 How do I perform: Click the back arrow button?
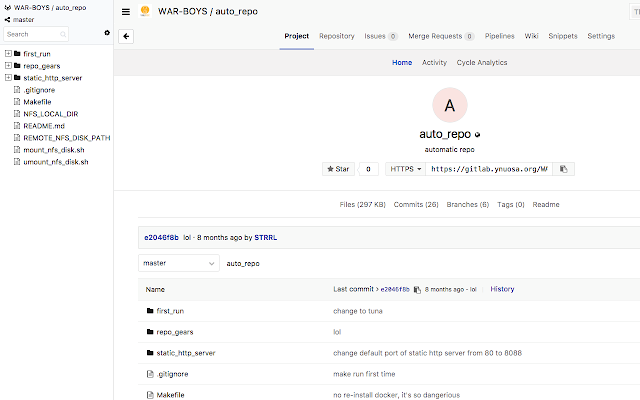[126, 36]
